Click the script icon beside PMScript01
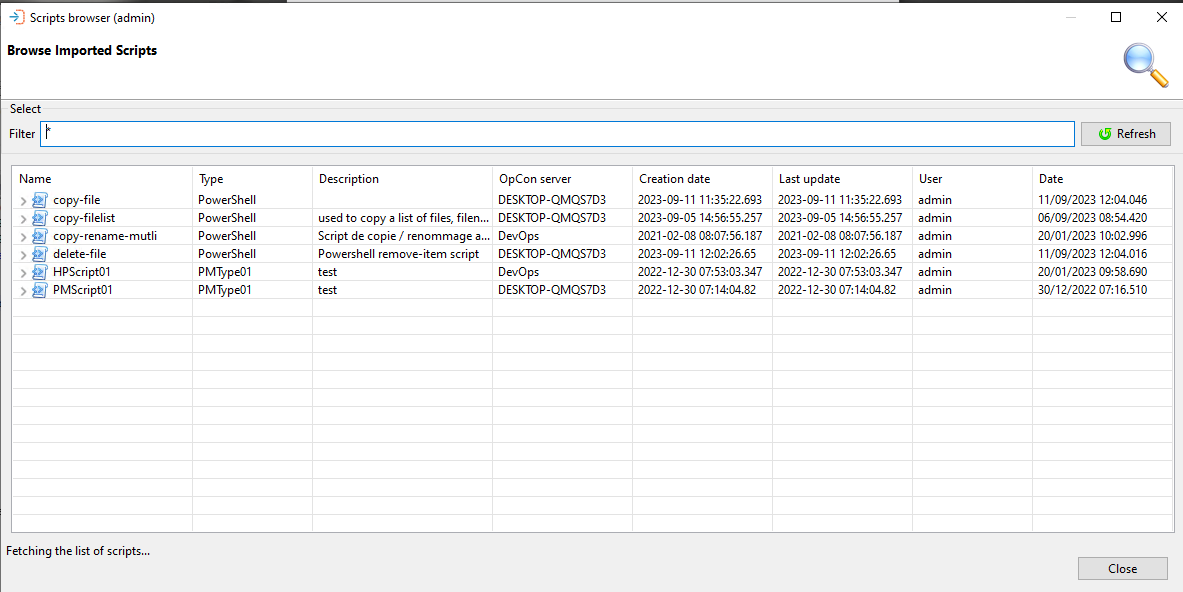The height and width of the screenshot is (592, 1183). coord(39,290)
